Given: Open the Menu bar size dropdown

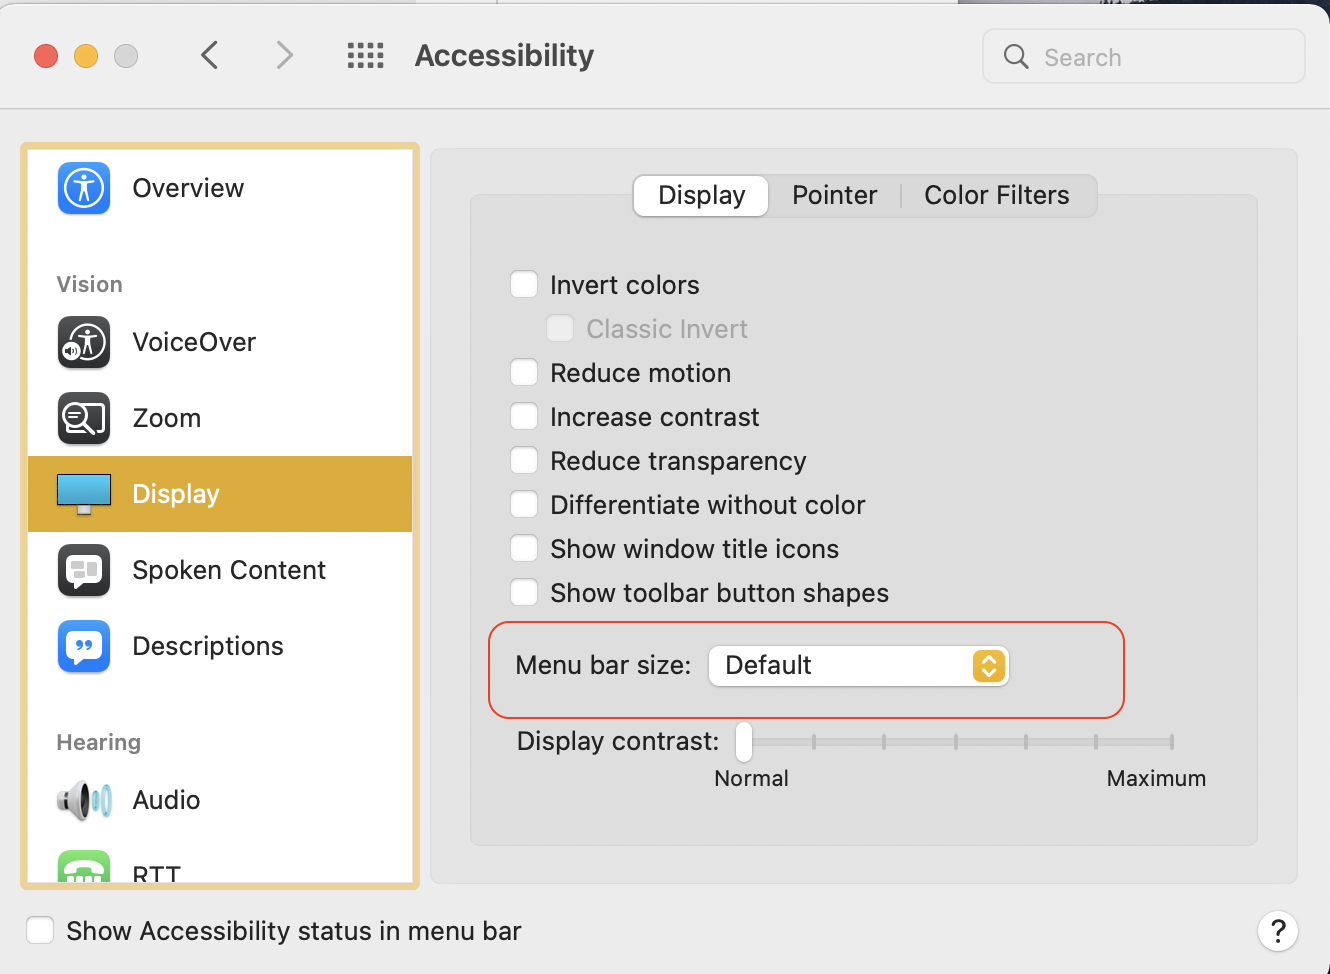Looking at the screenshot, I should pos(858,666).
